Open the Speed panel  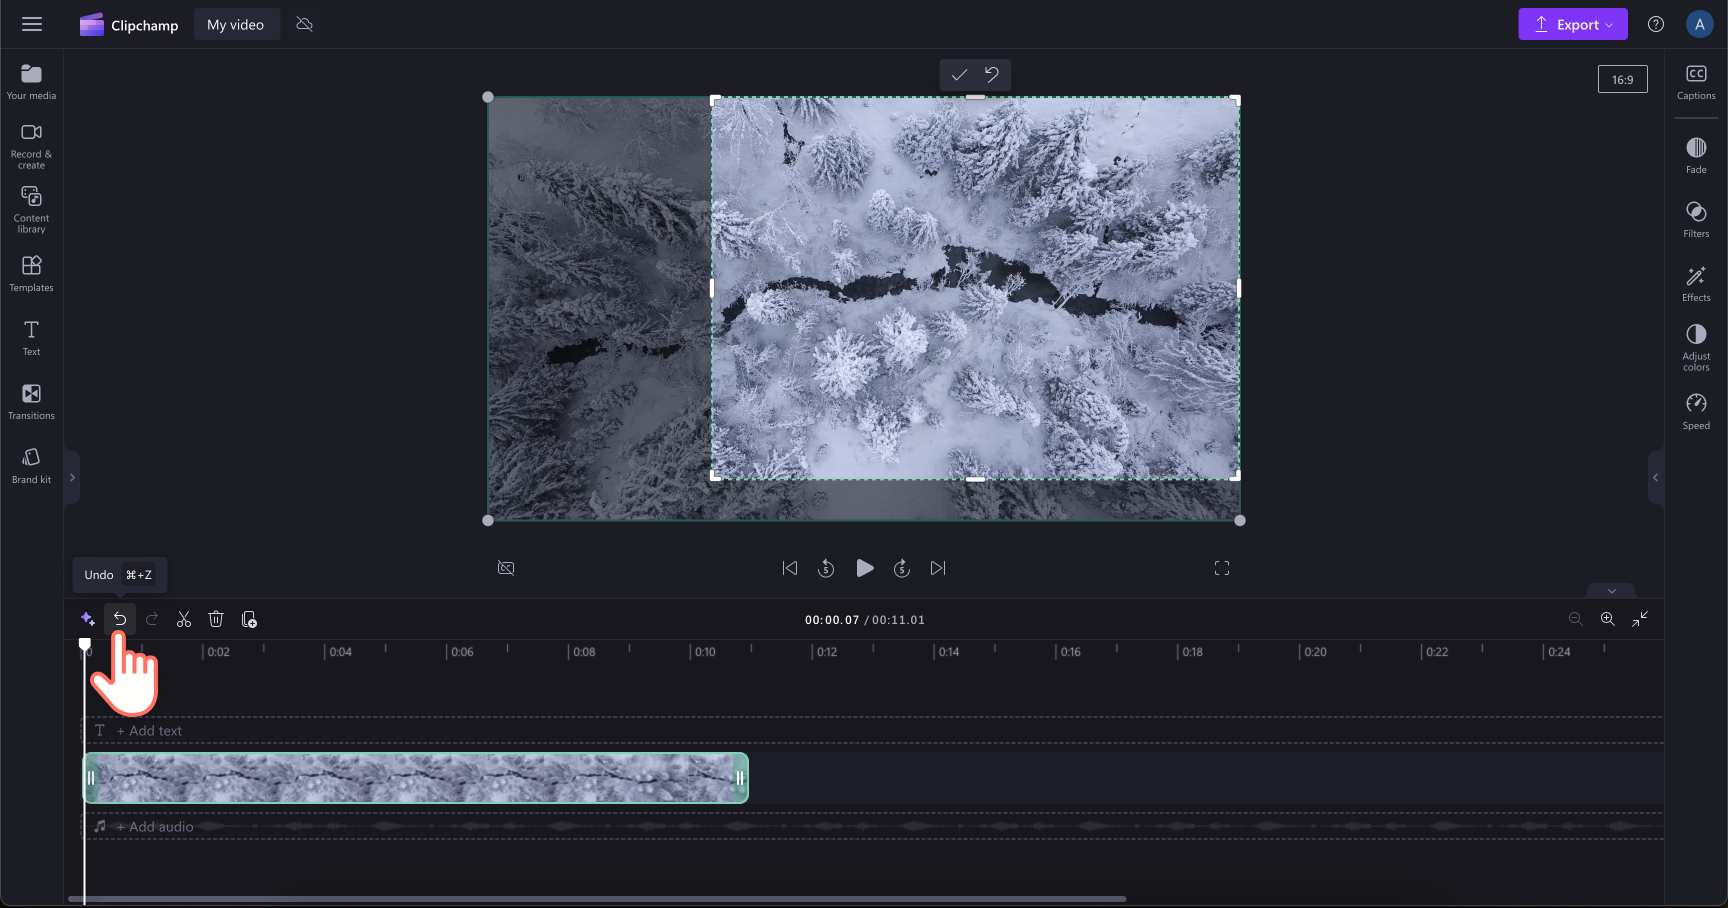(x=1696, y=412)
